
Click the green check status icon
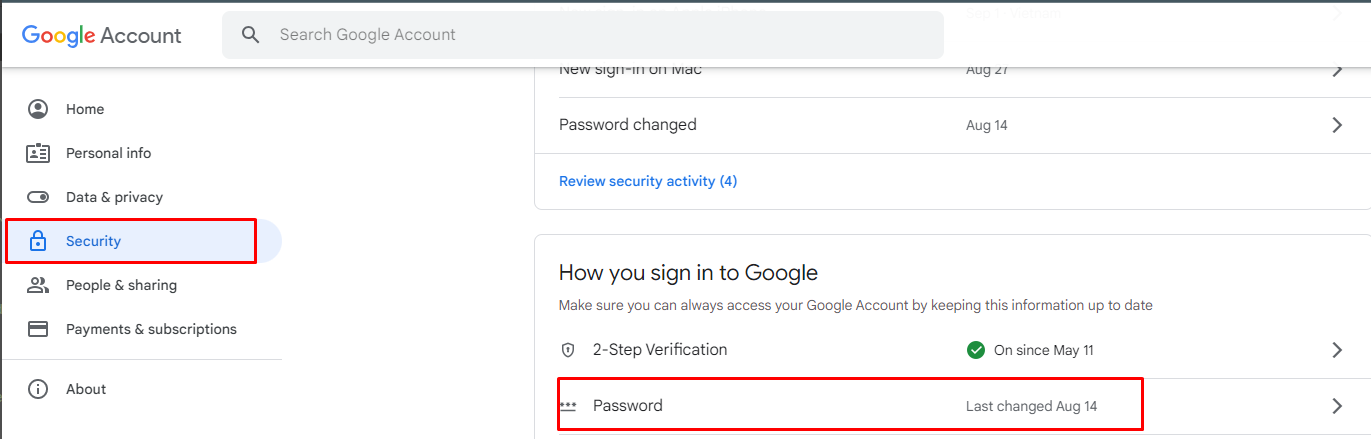tap(976, 350)
